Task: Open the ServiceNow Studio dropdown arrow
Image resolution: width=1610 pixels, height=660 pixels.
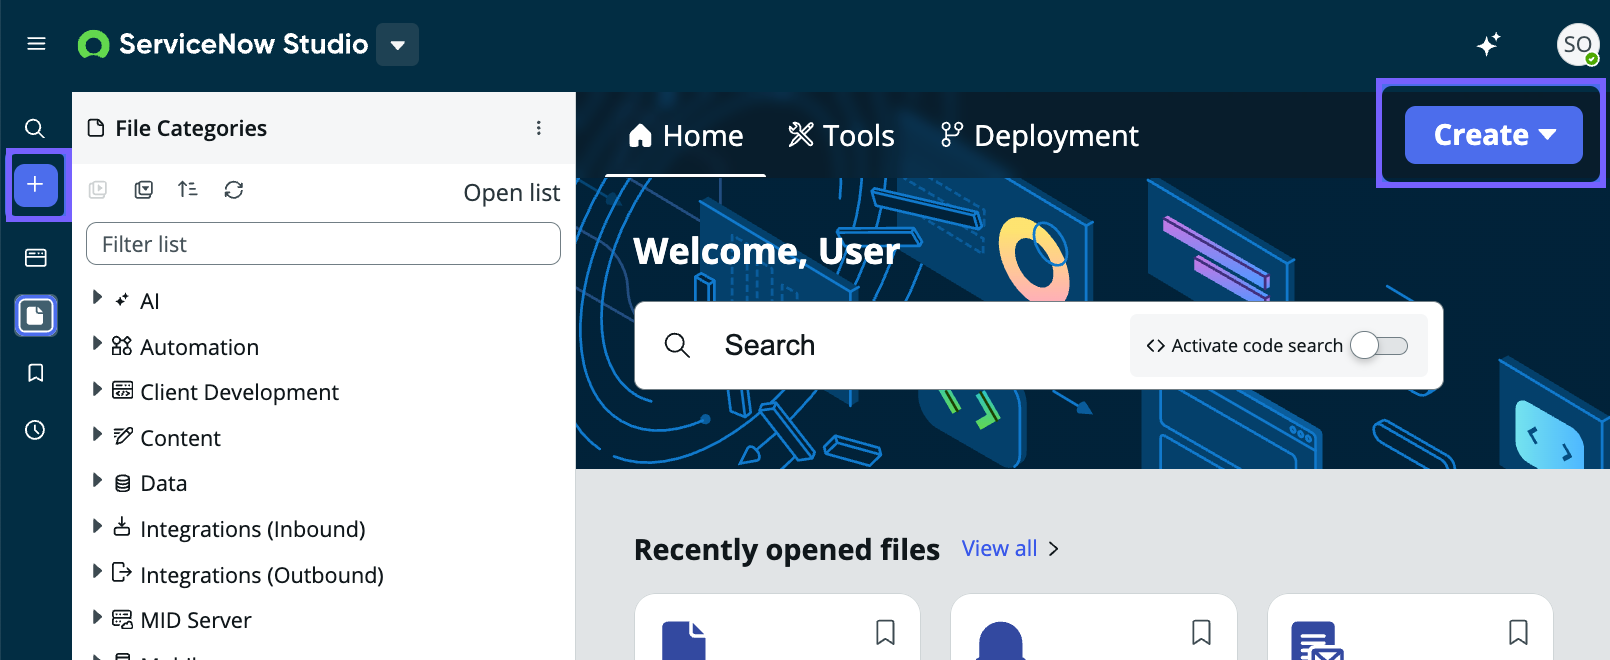Action: click(x=397, y=45)
